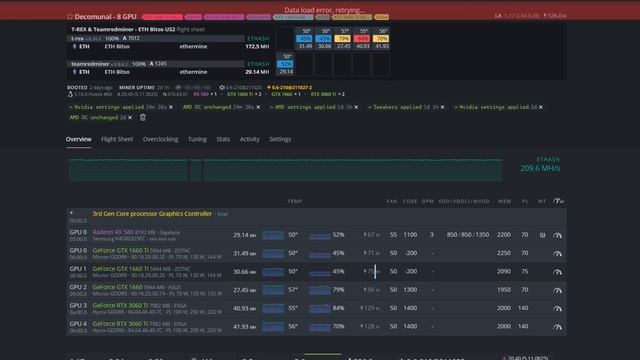The height and width of the screenshot is (360, 640).
Task: Click 'ETH Bitso' wallet under teamredminer
Action: pyautogui.click(x=117, y=72)
